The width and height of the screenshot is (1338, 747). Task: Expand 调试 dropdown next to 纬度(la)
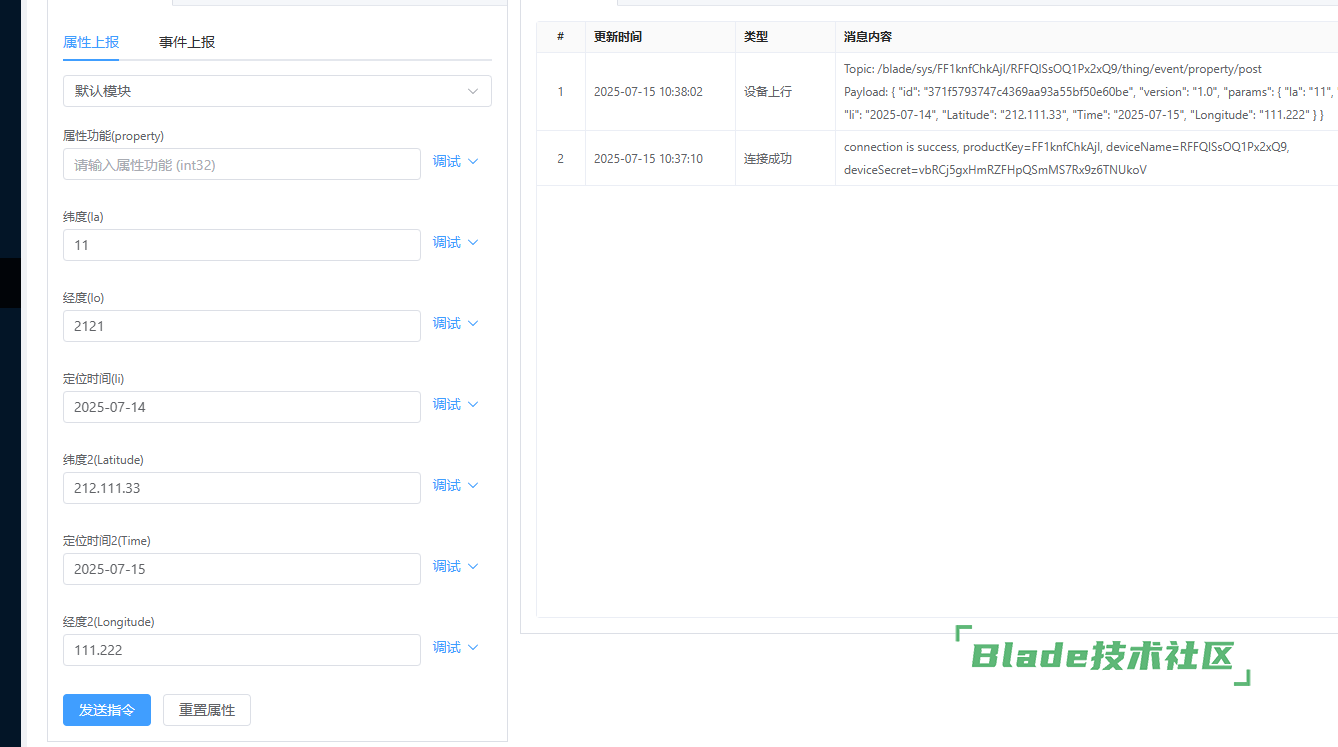pyautogui.click(x=456, y=243)
